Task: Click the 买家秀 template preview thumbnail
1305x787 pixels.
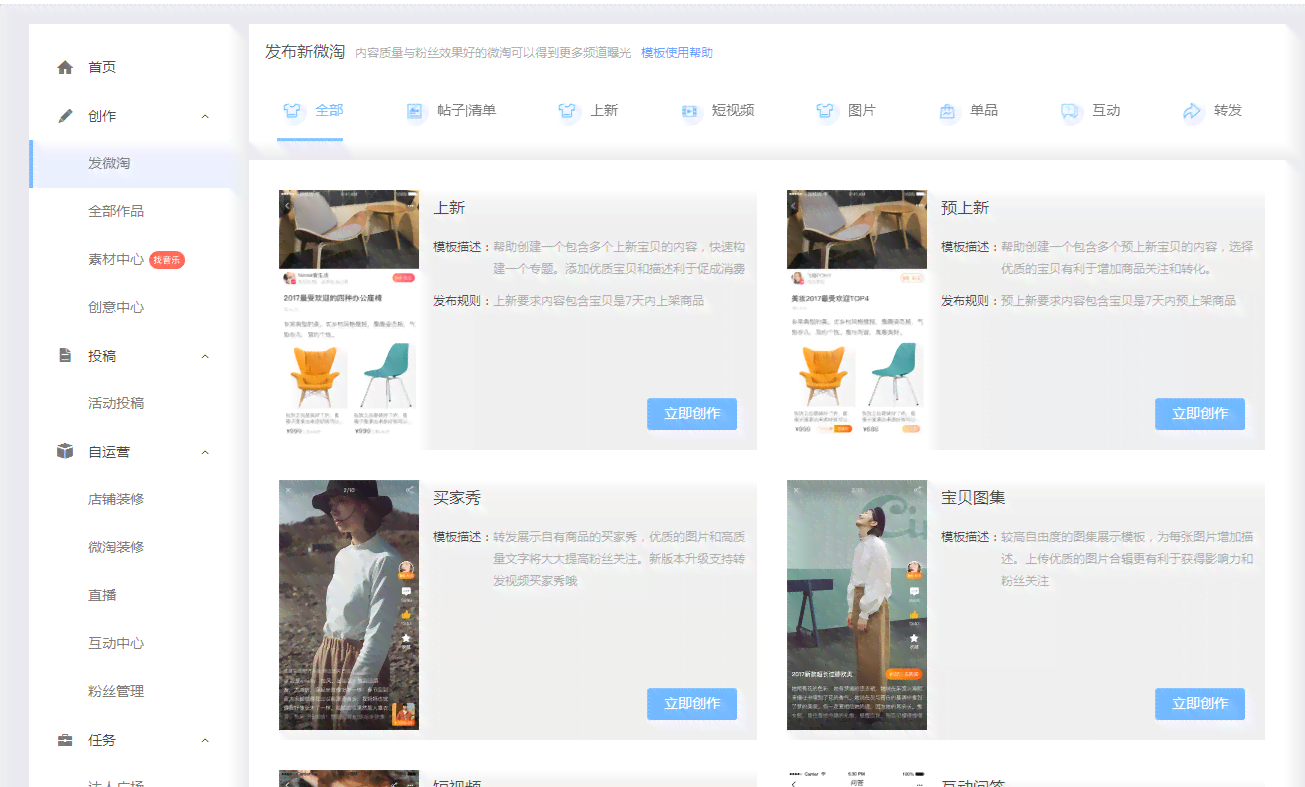Action: click(349, 605)
